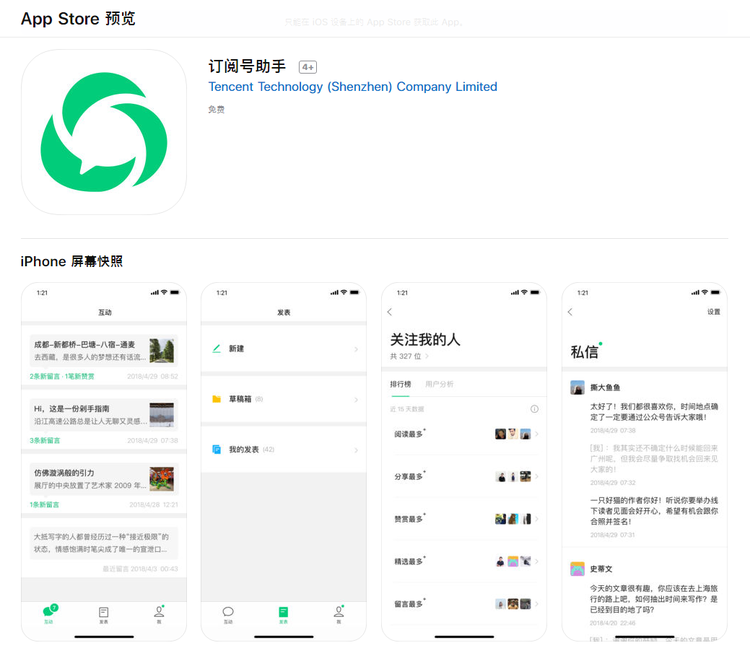Viewport: 750px width, 661px height.
Task: Switch to the 用户分析 tab
Action: click(439, 384)
